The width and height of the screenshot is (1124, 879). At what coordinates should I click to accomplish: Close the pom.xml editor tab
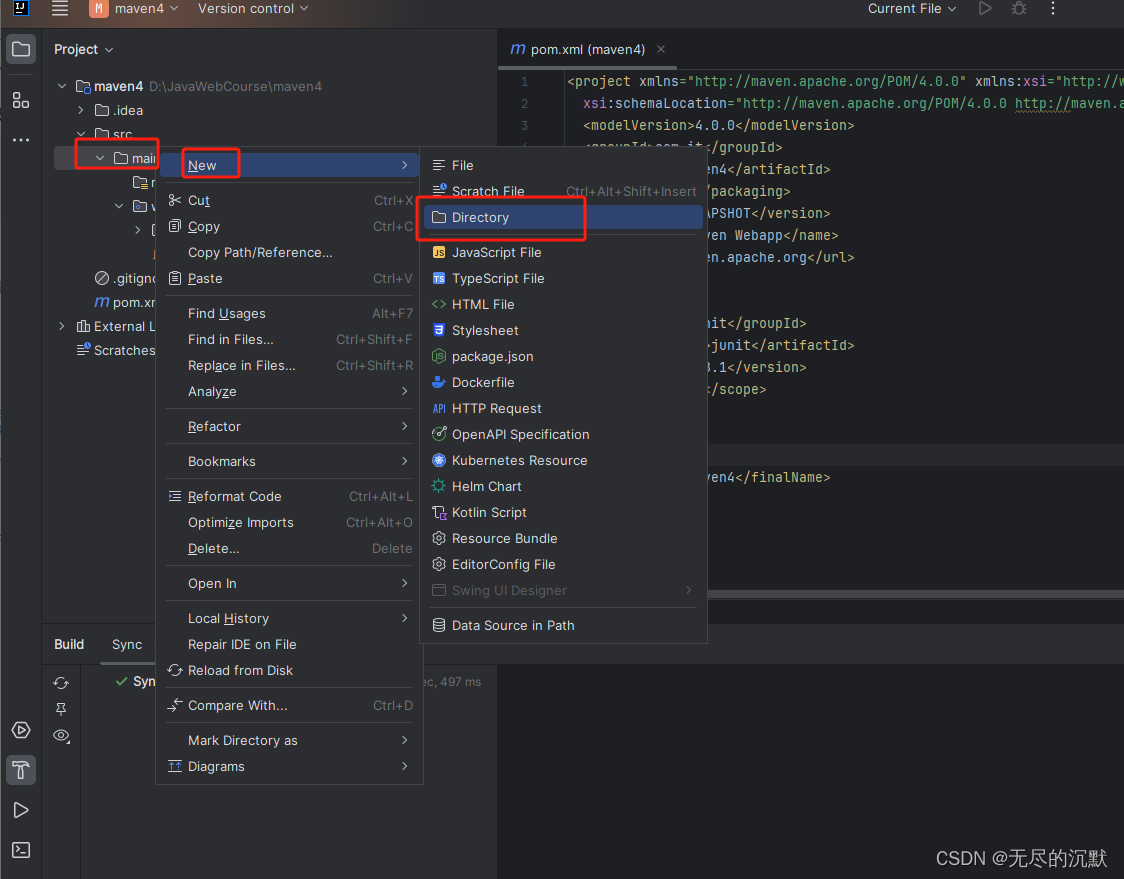tap(661, 49)
